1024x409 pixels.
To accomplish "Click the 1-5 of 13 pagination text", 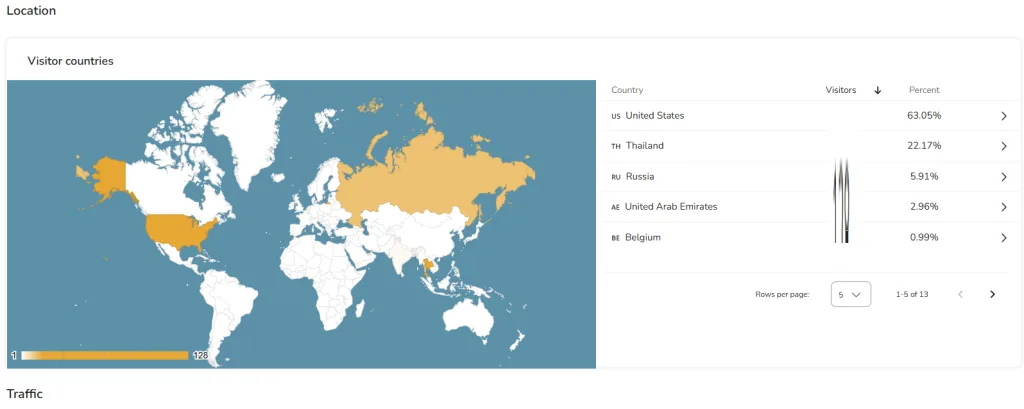I will coord(912,295).
